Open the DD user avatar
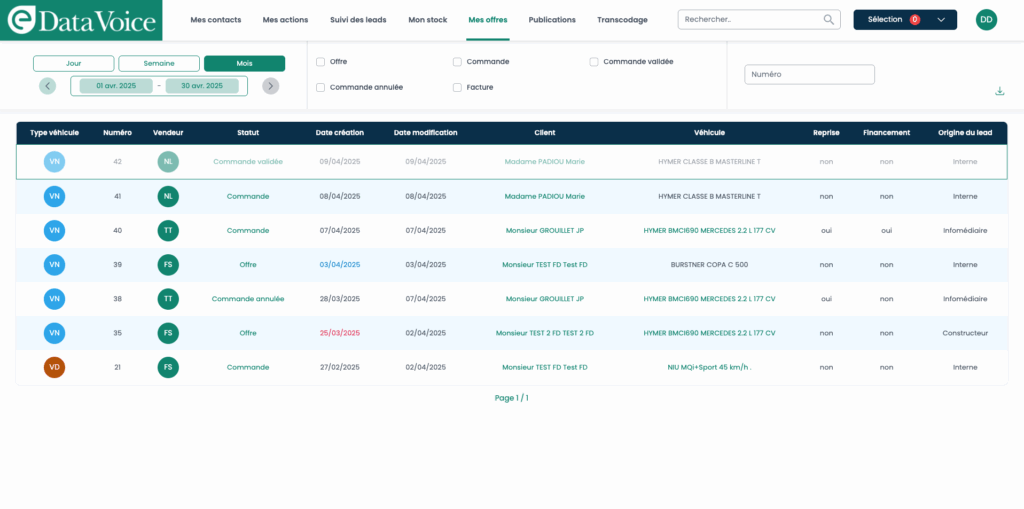 [986, 19]
